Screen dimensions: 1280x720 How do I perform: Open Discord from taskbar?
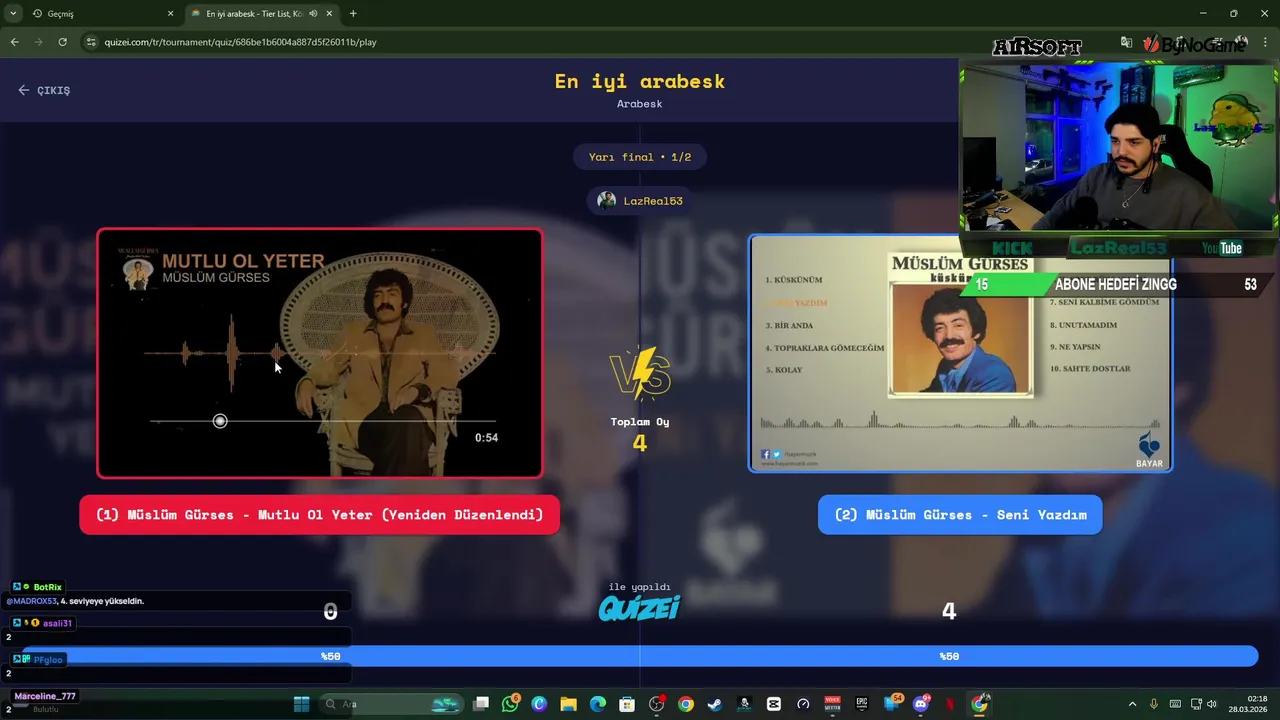click(921, 704)
